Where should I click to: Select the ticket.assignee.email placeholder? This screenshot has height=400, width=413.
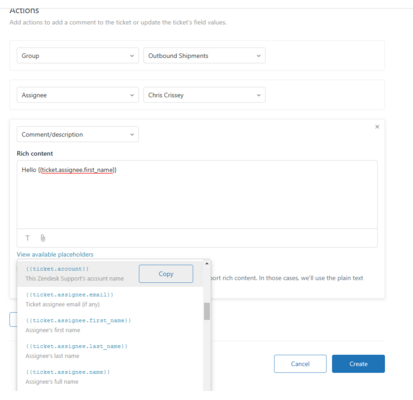(110, 299)
